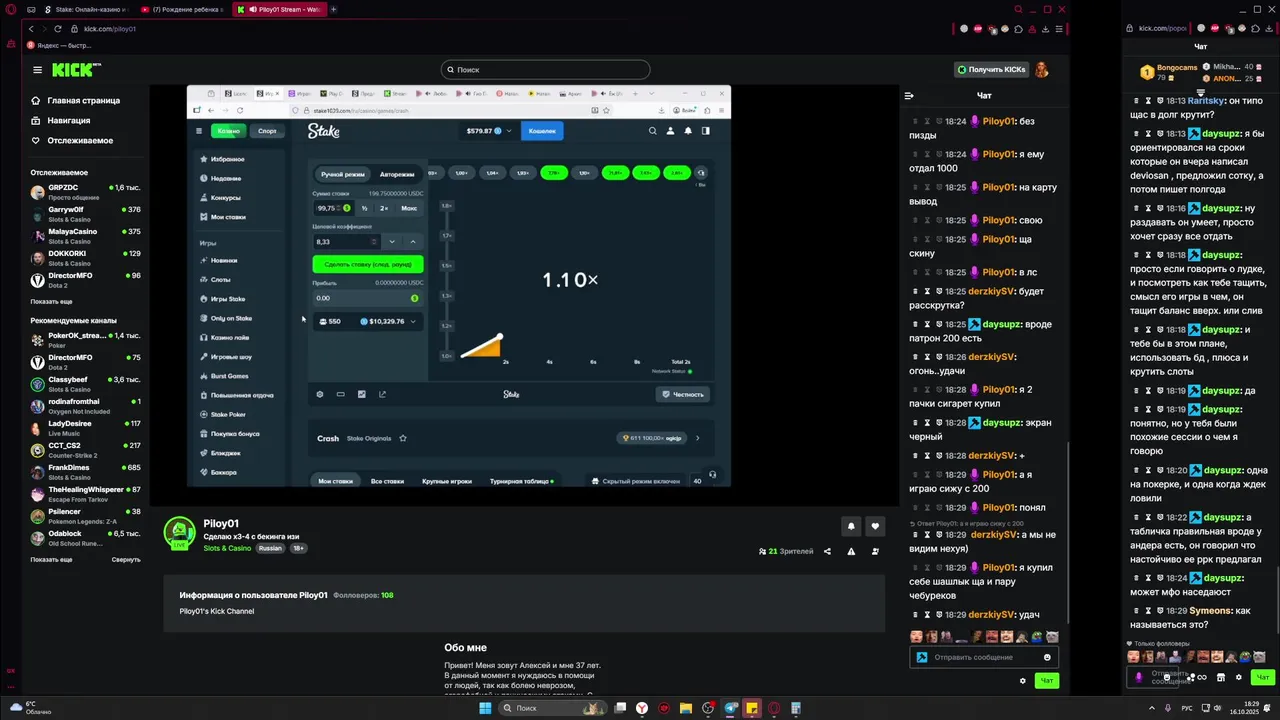The width and height of the screenshot is (1280, 720).
Task: Click the Отправить сообщение chat input
Action: [x=984, y=657]
